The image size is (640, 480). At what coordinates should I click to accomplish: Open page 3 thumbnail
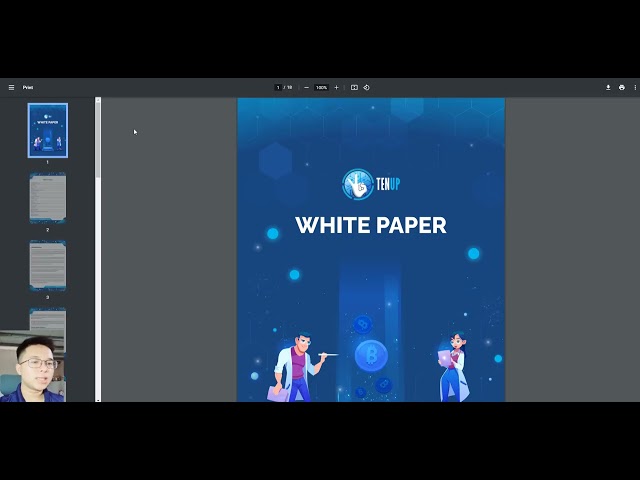pos(48,265)
